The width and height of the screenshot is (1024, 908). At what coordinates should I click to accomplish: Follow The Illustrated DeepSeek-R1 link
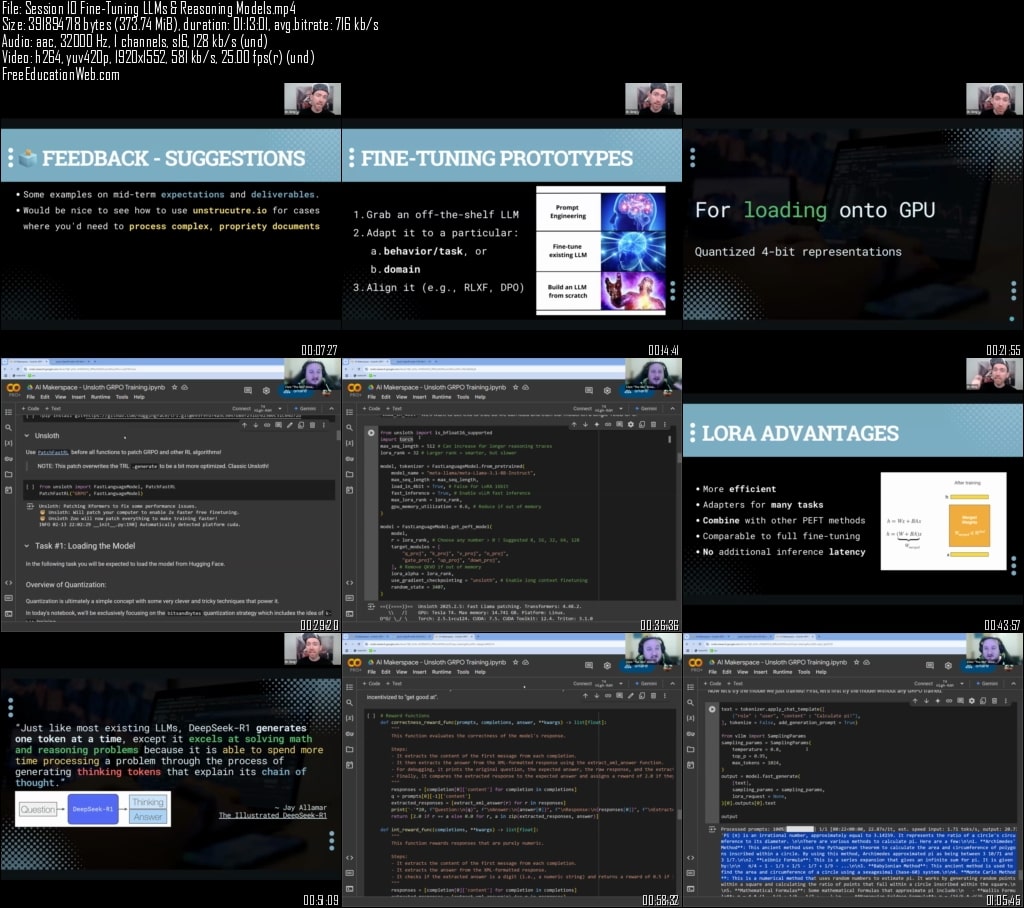pyautogui.click(x=272, y=815)
